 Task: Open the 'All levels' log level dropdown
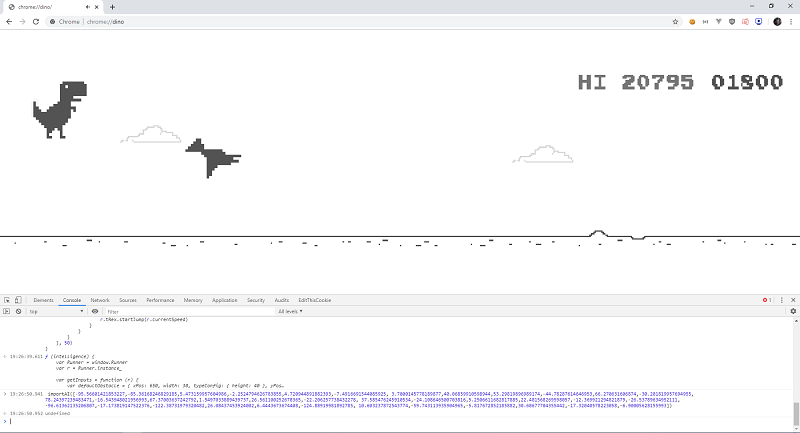pos(290,312)
